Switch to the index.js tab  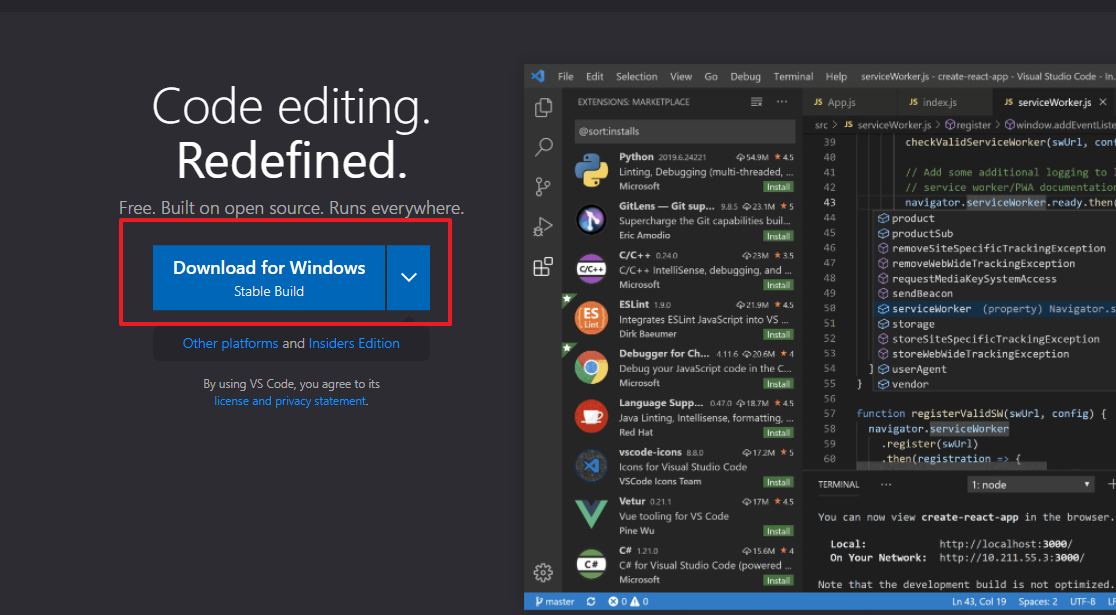[945, 102]
